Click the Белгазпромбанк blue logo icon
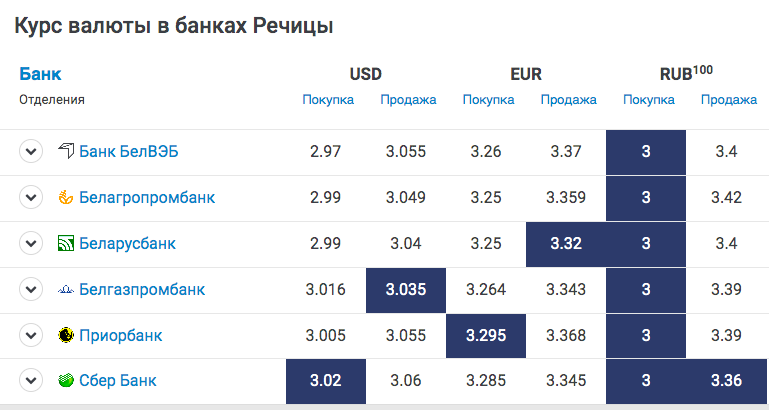 66,289
